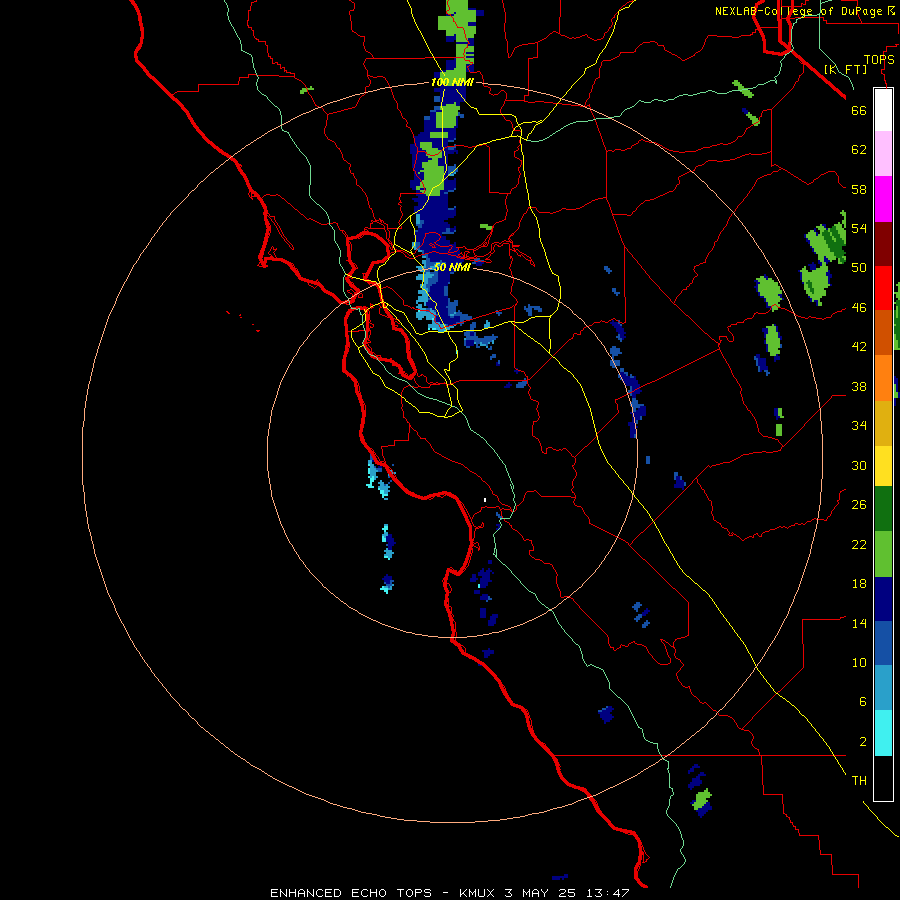Viewport: 900px width, 900px height.
Task: Click the cyan 10 kft legend swatch
Action: click(x=883, y=733)
